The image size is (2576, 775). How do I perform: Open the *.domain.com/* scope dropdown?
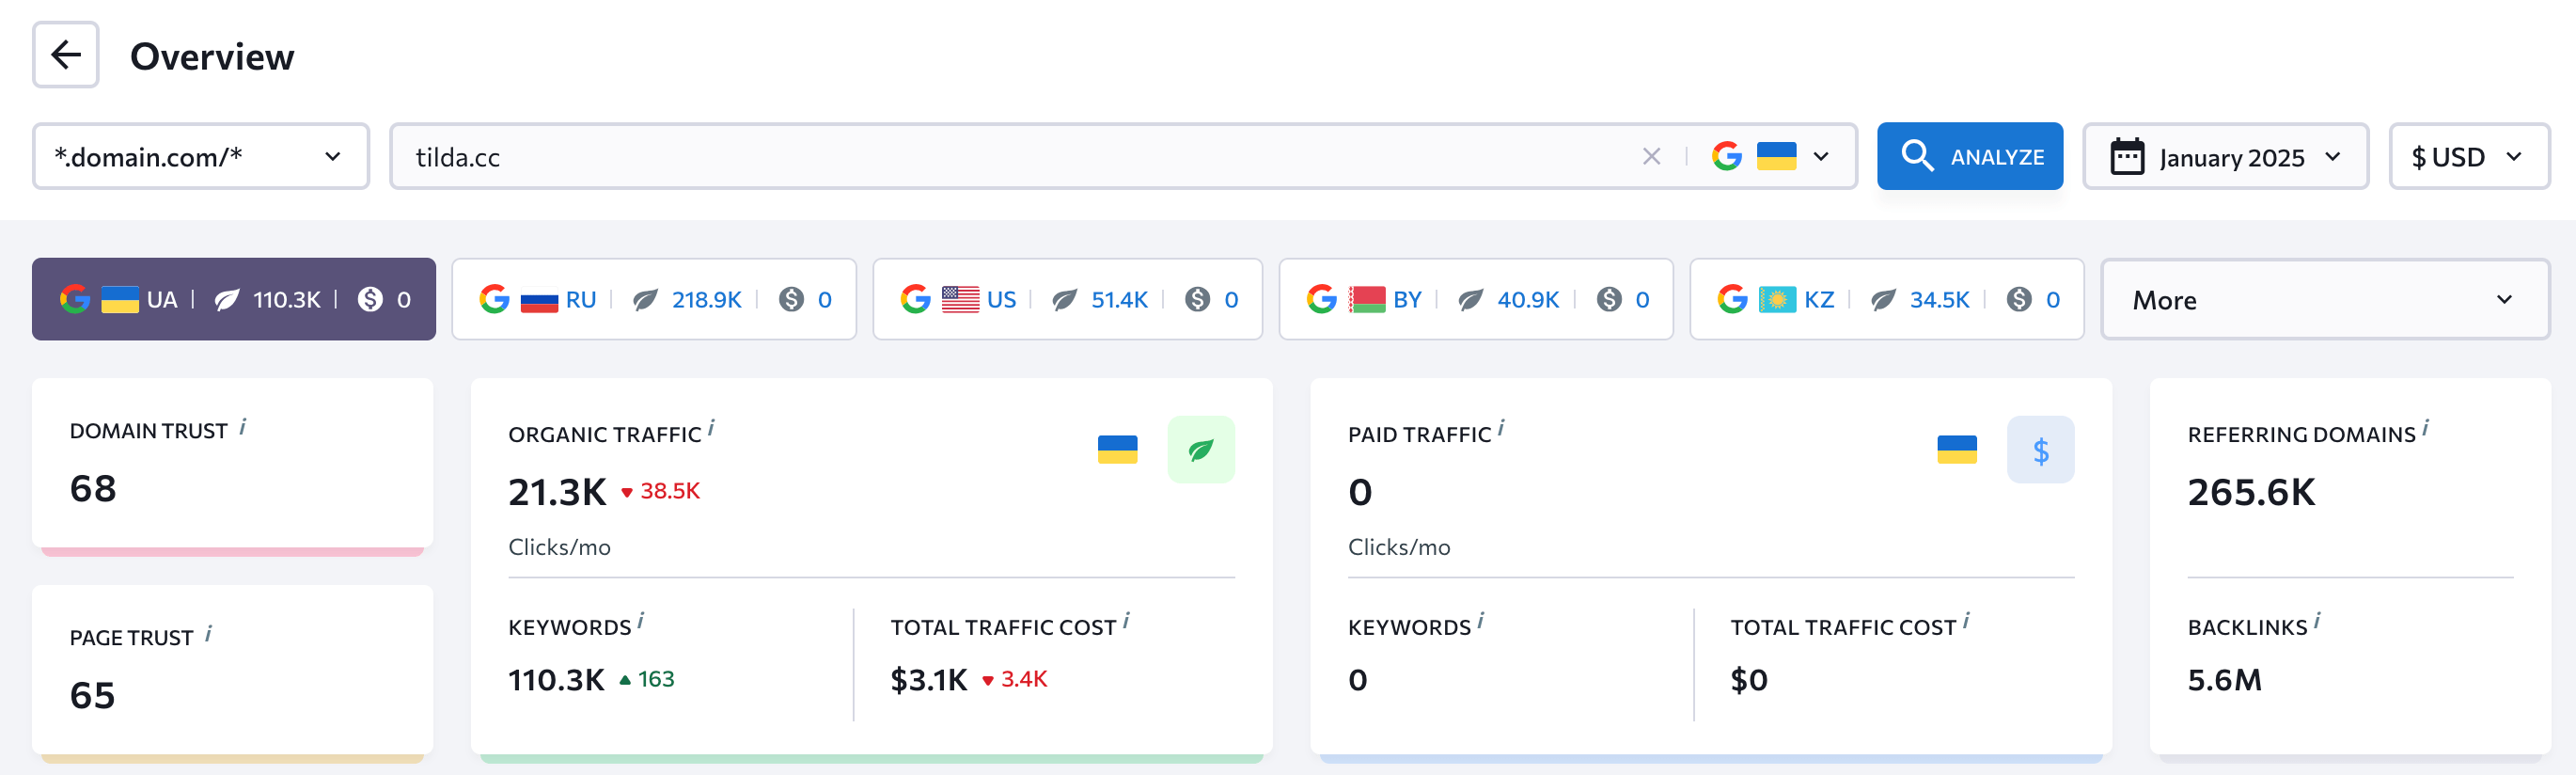pos(201,156)
